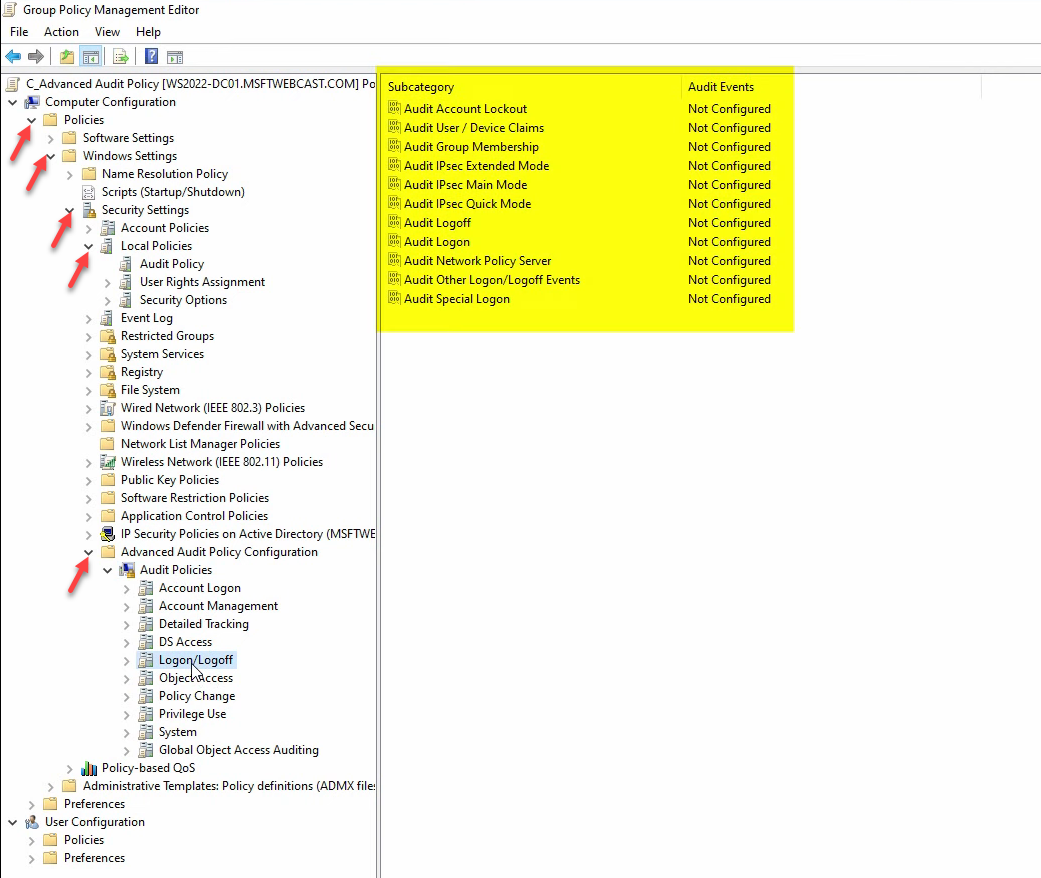Collapse the Windows Settings node

(x=50, y=156)
